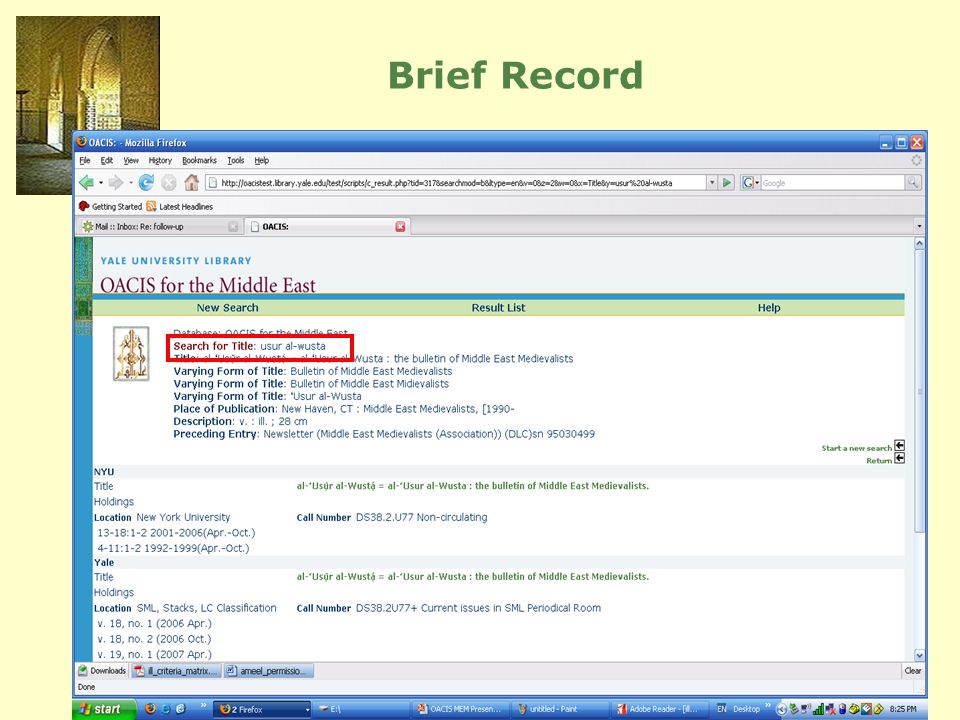Open the Edit menu
The width and height of the screenshot is (960, 720).
point(107,160)
